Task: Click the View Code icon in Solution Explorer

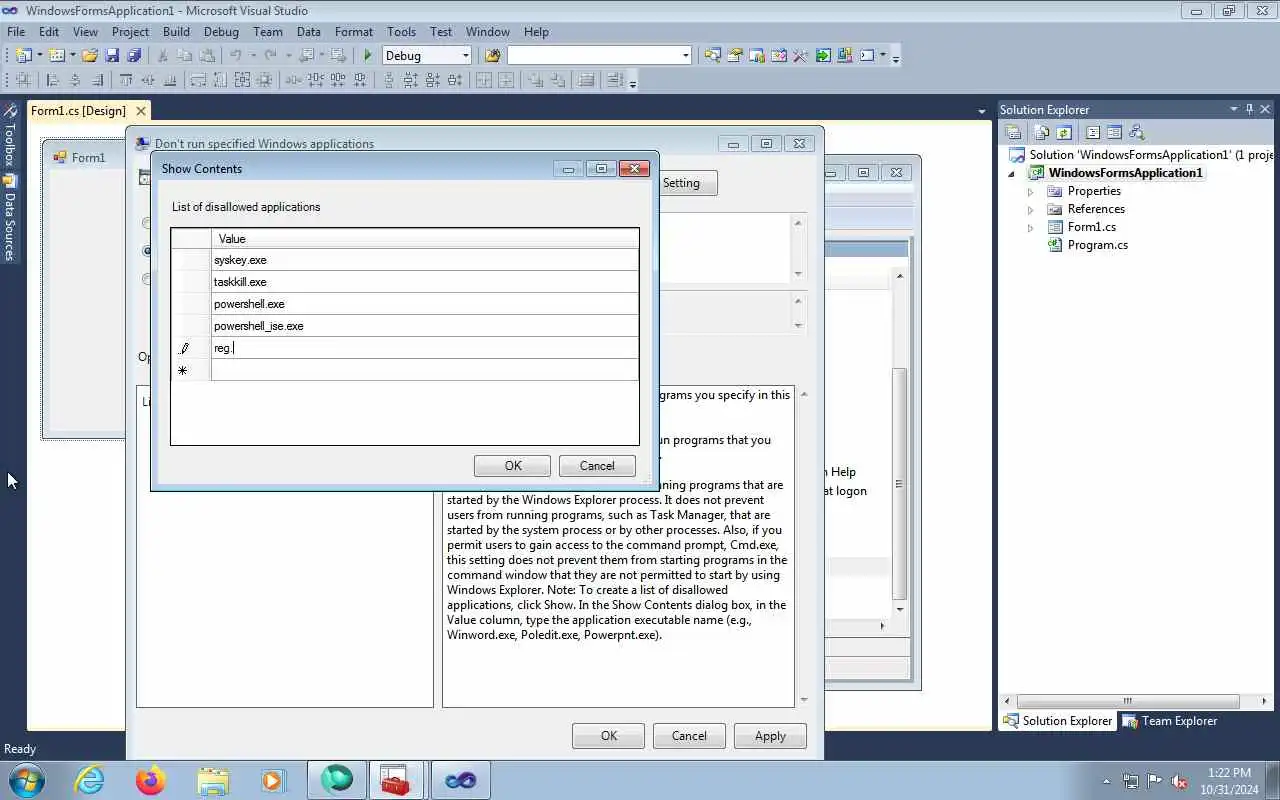Action: (1093, 132)
